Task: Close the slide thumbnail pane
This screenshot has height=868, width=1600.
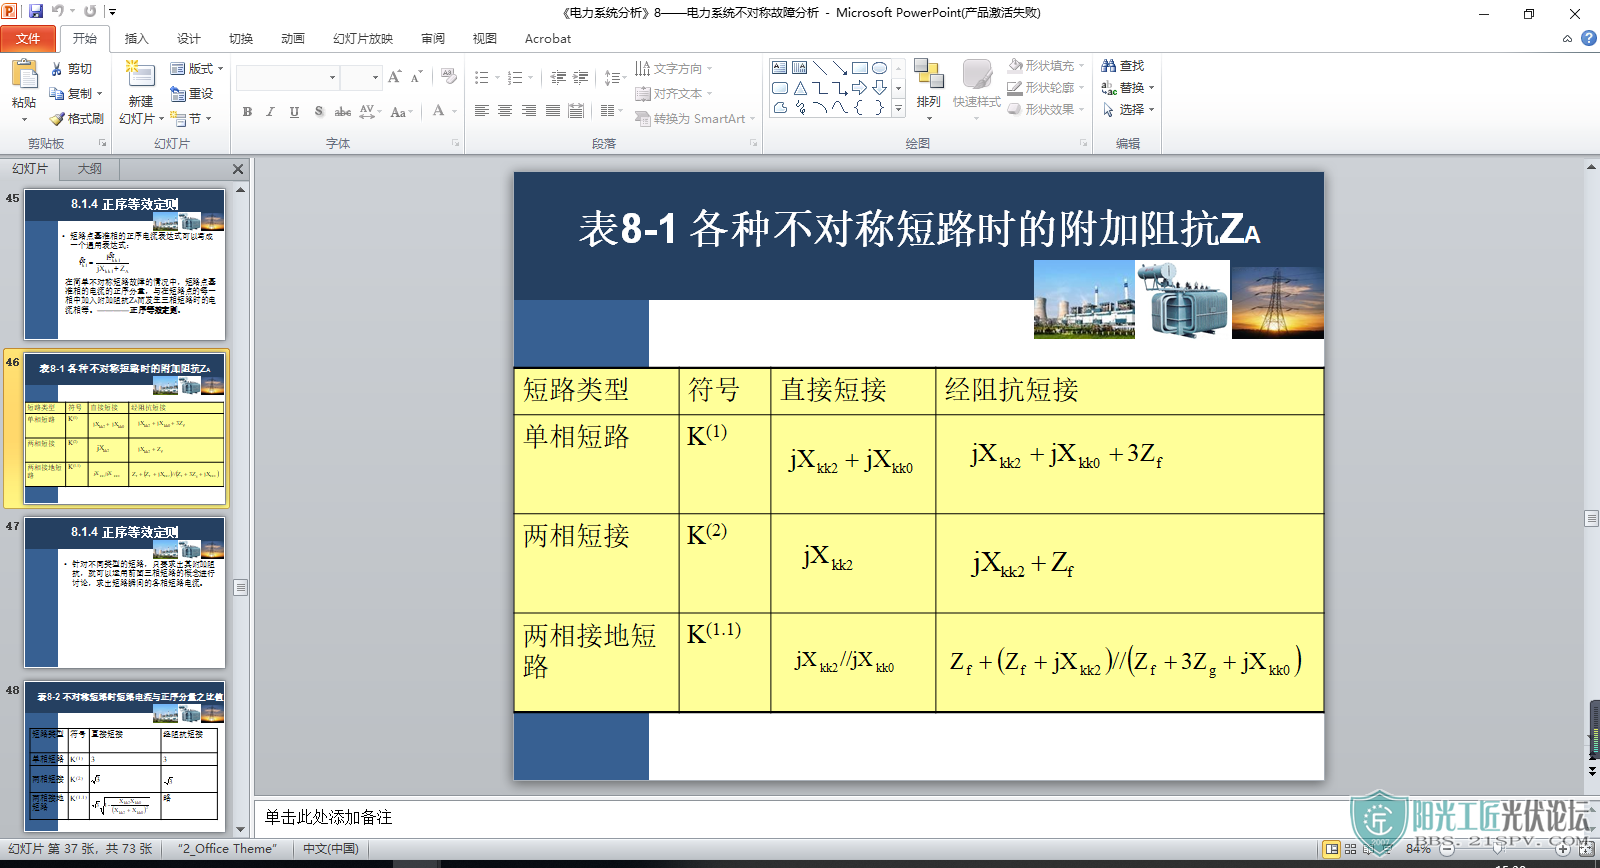Action: (238, 169)
